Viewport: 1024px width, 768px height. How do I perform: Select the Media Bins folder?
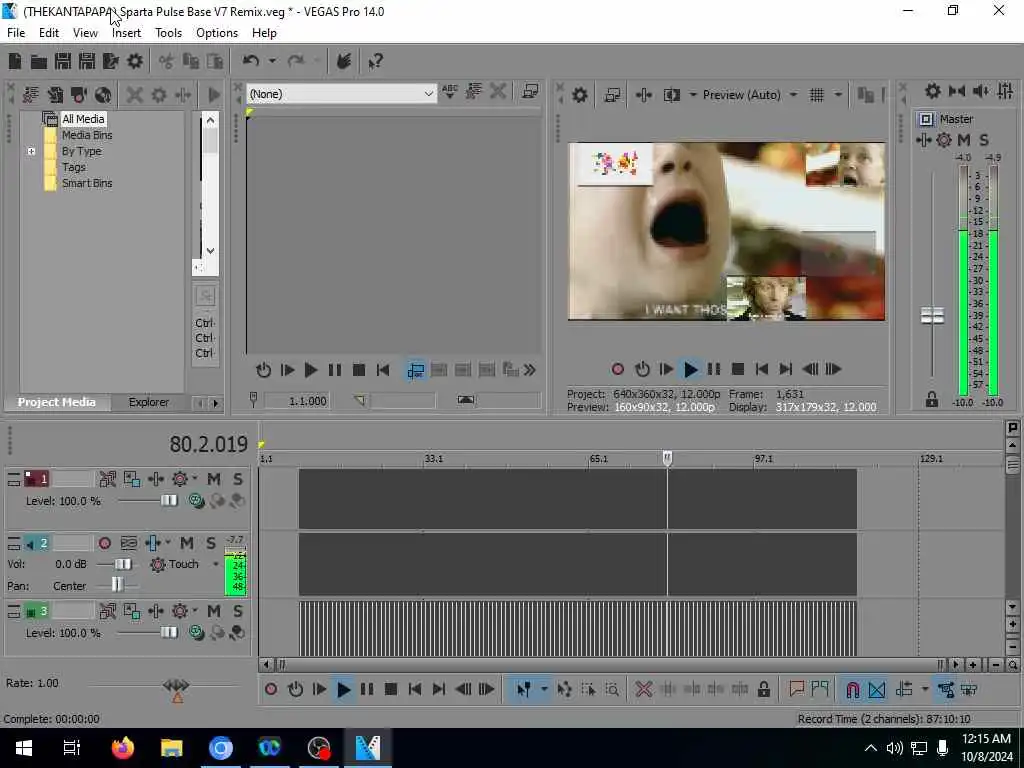tap(87, 135)
